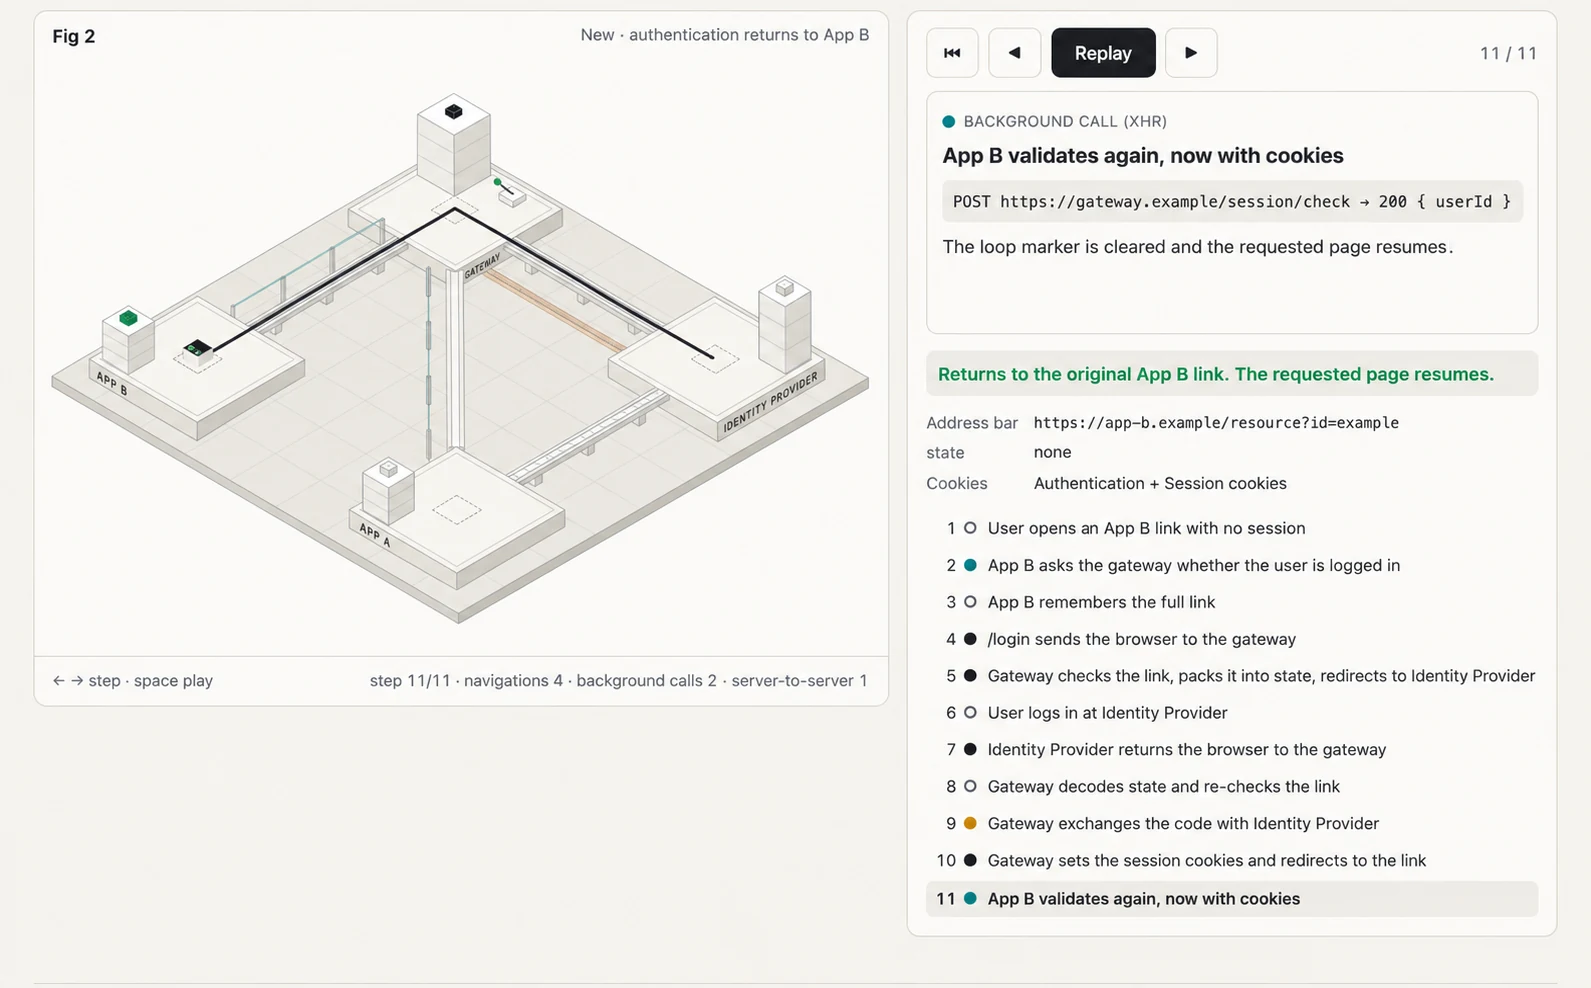Select step 8: Gateway decodes state
The image size is (1591, 988).
tap(1232, 787)
